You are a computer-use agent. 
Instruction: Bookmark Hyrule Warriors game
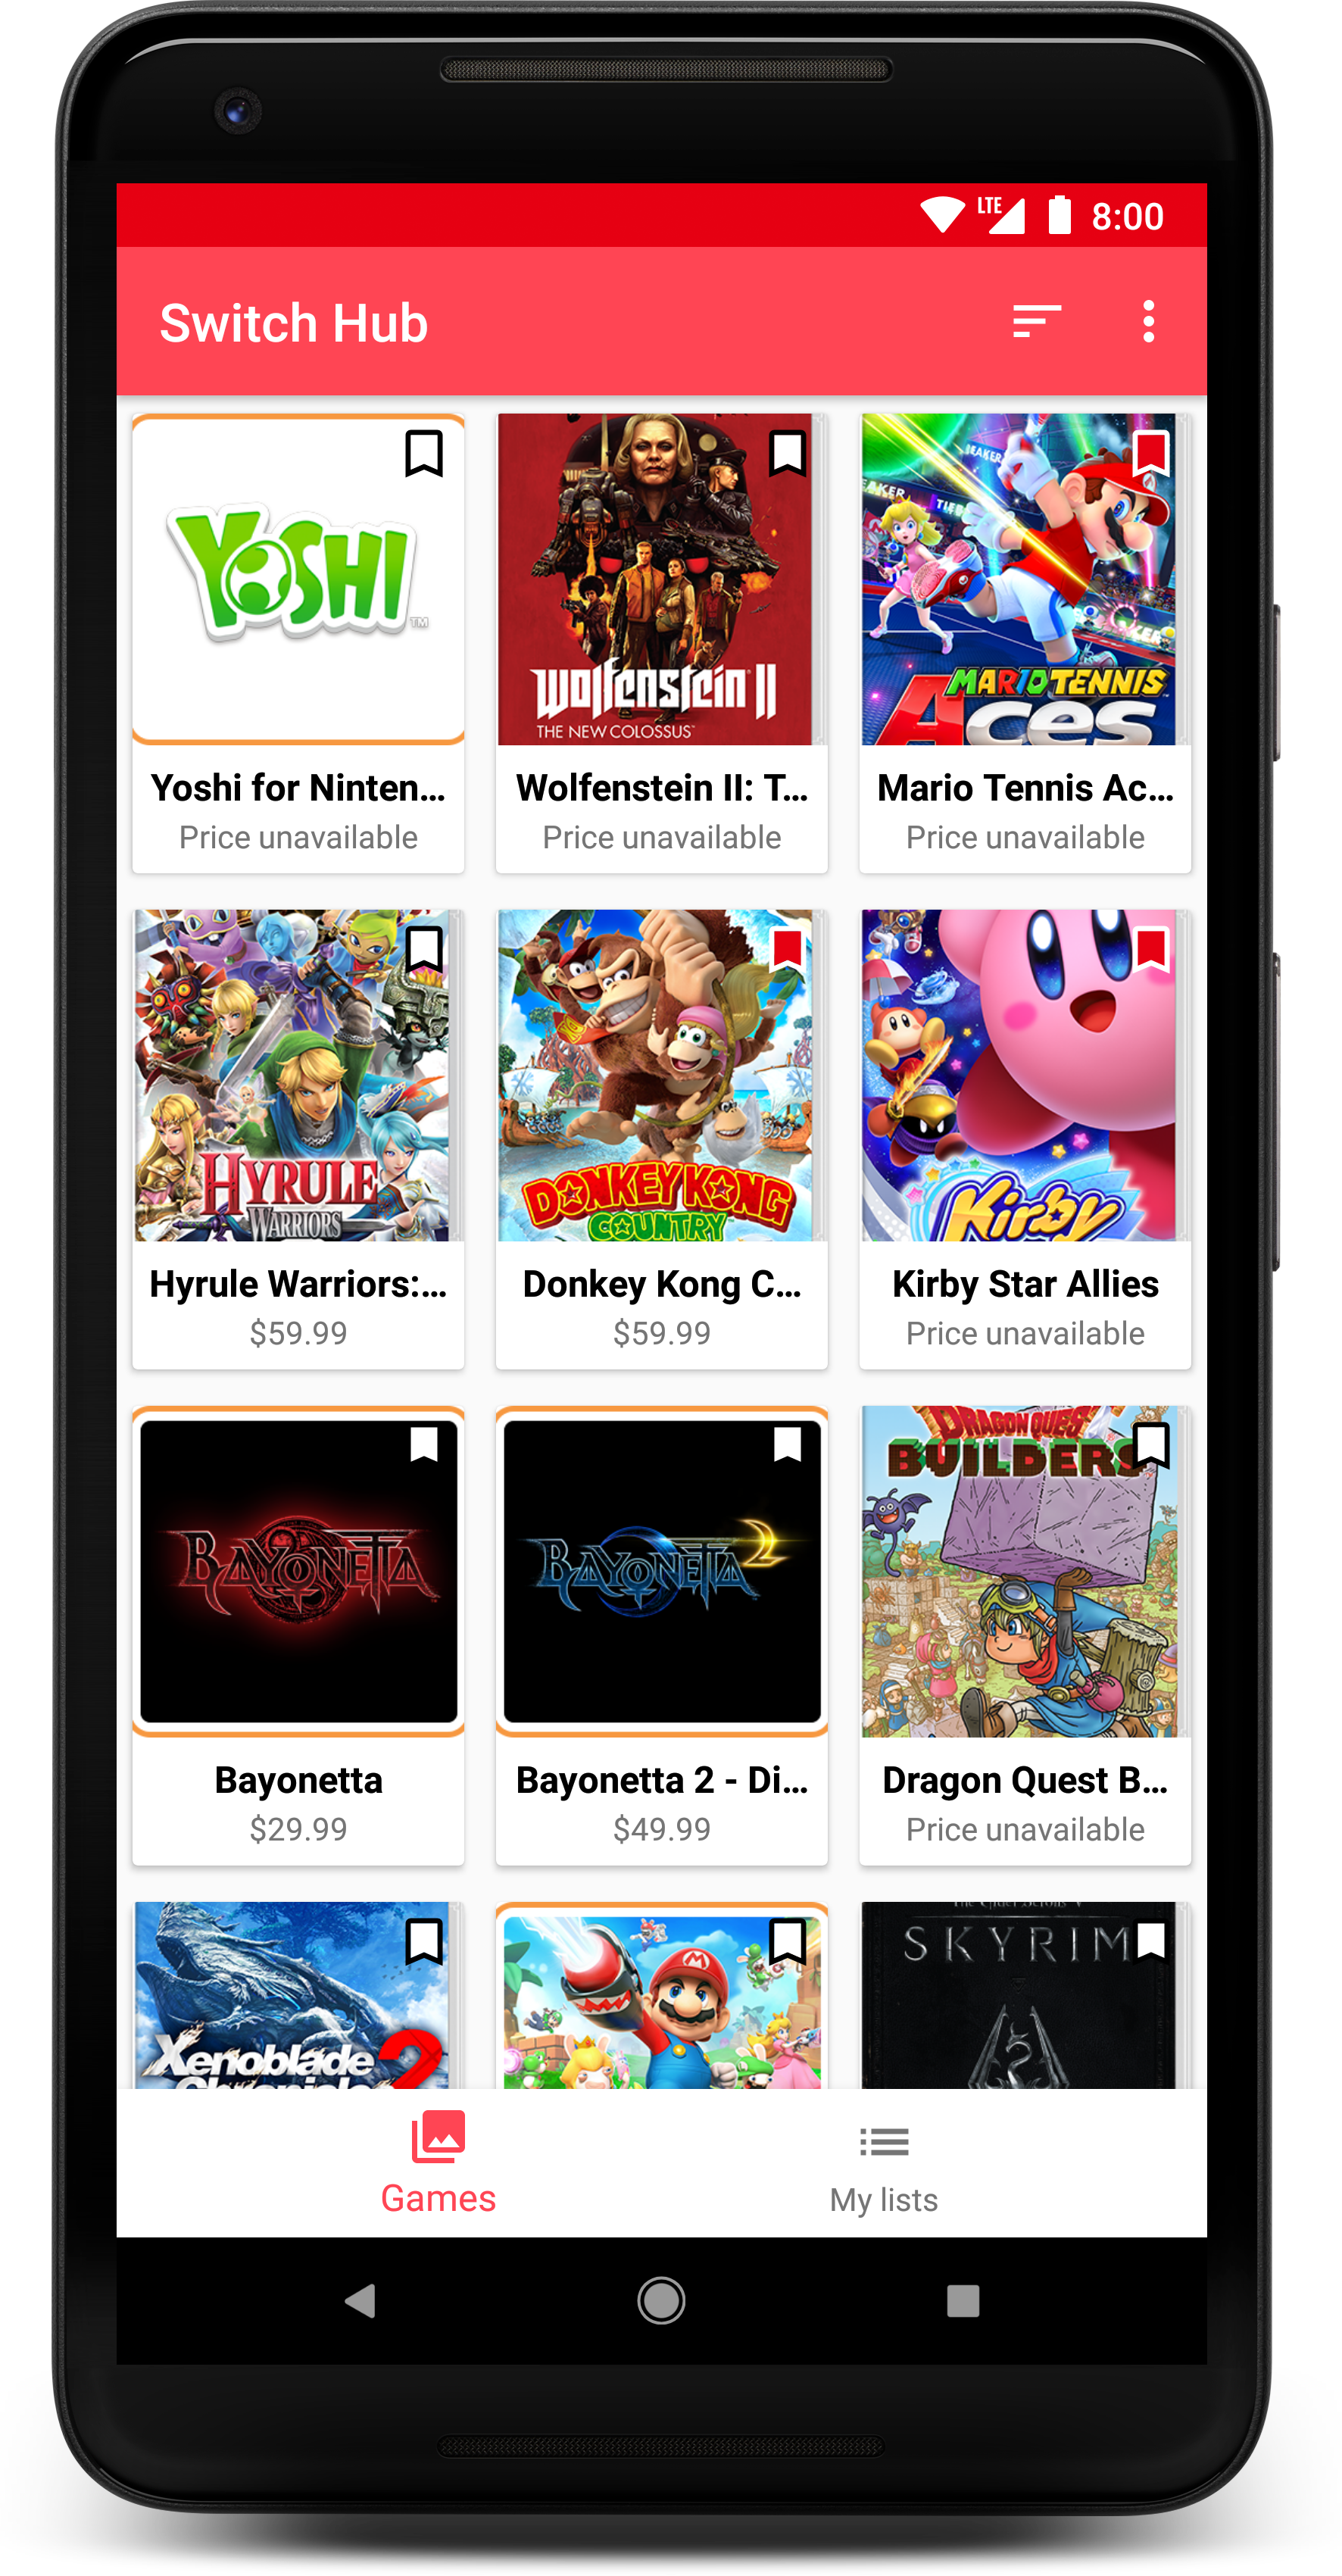(424, 950)
